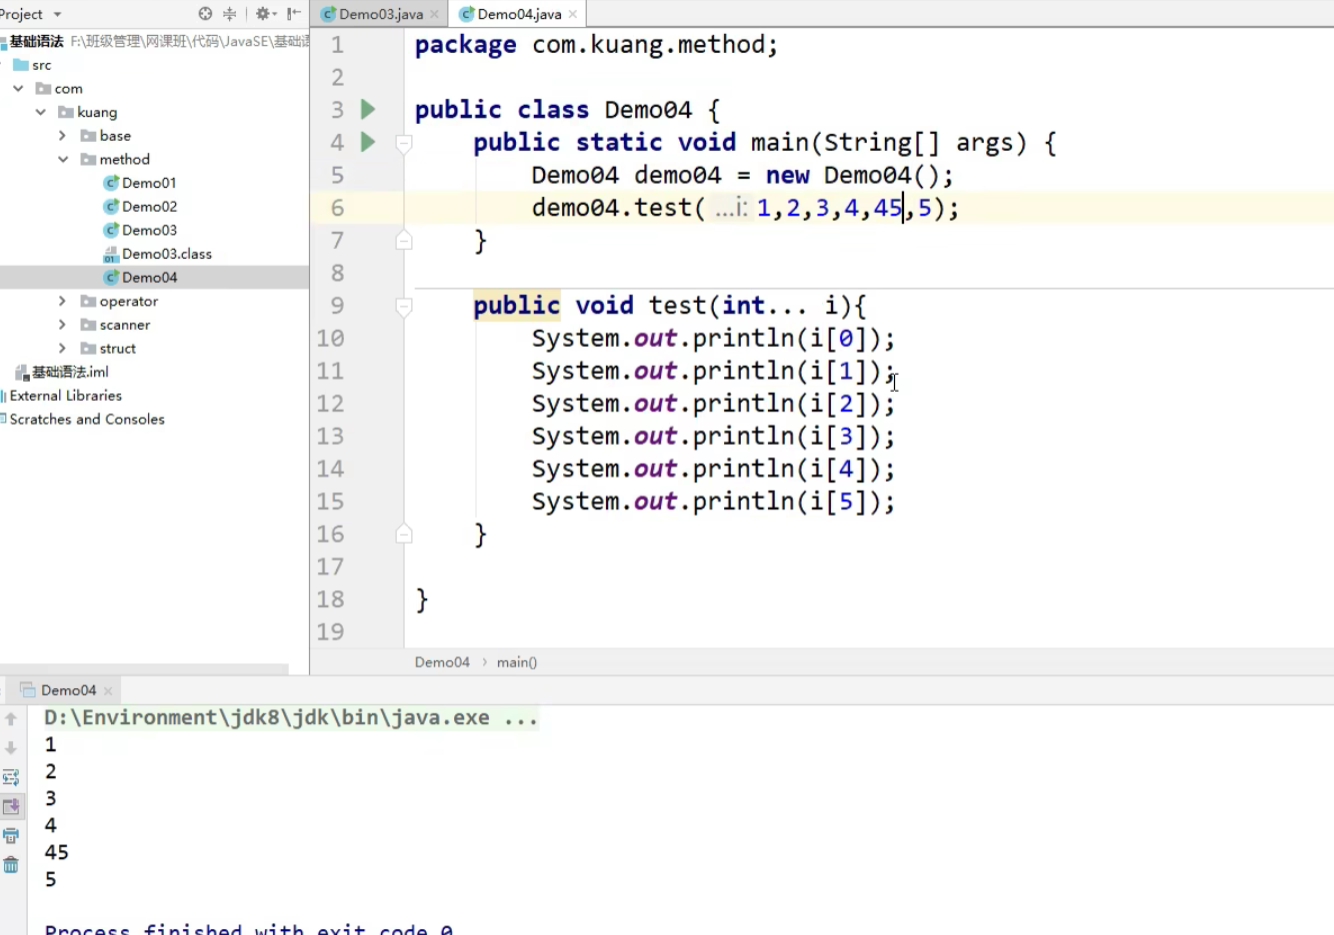Fold the test method at line 9
1334x935 pixels.
tap(404, 306)
